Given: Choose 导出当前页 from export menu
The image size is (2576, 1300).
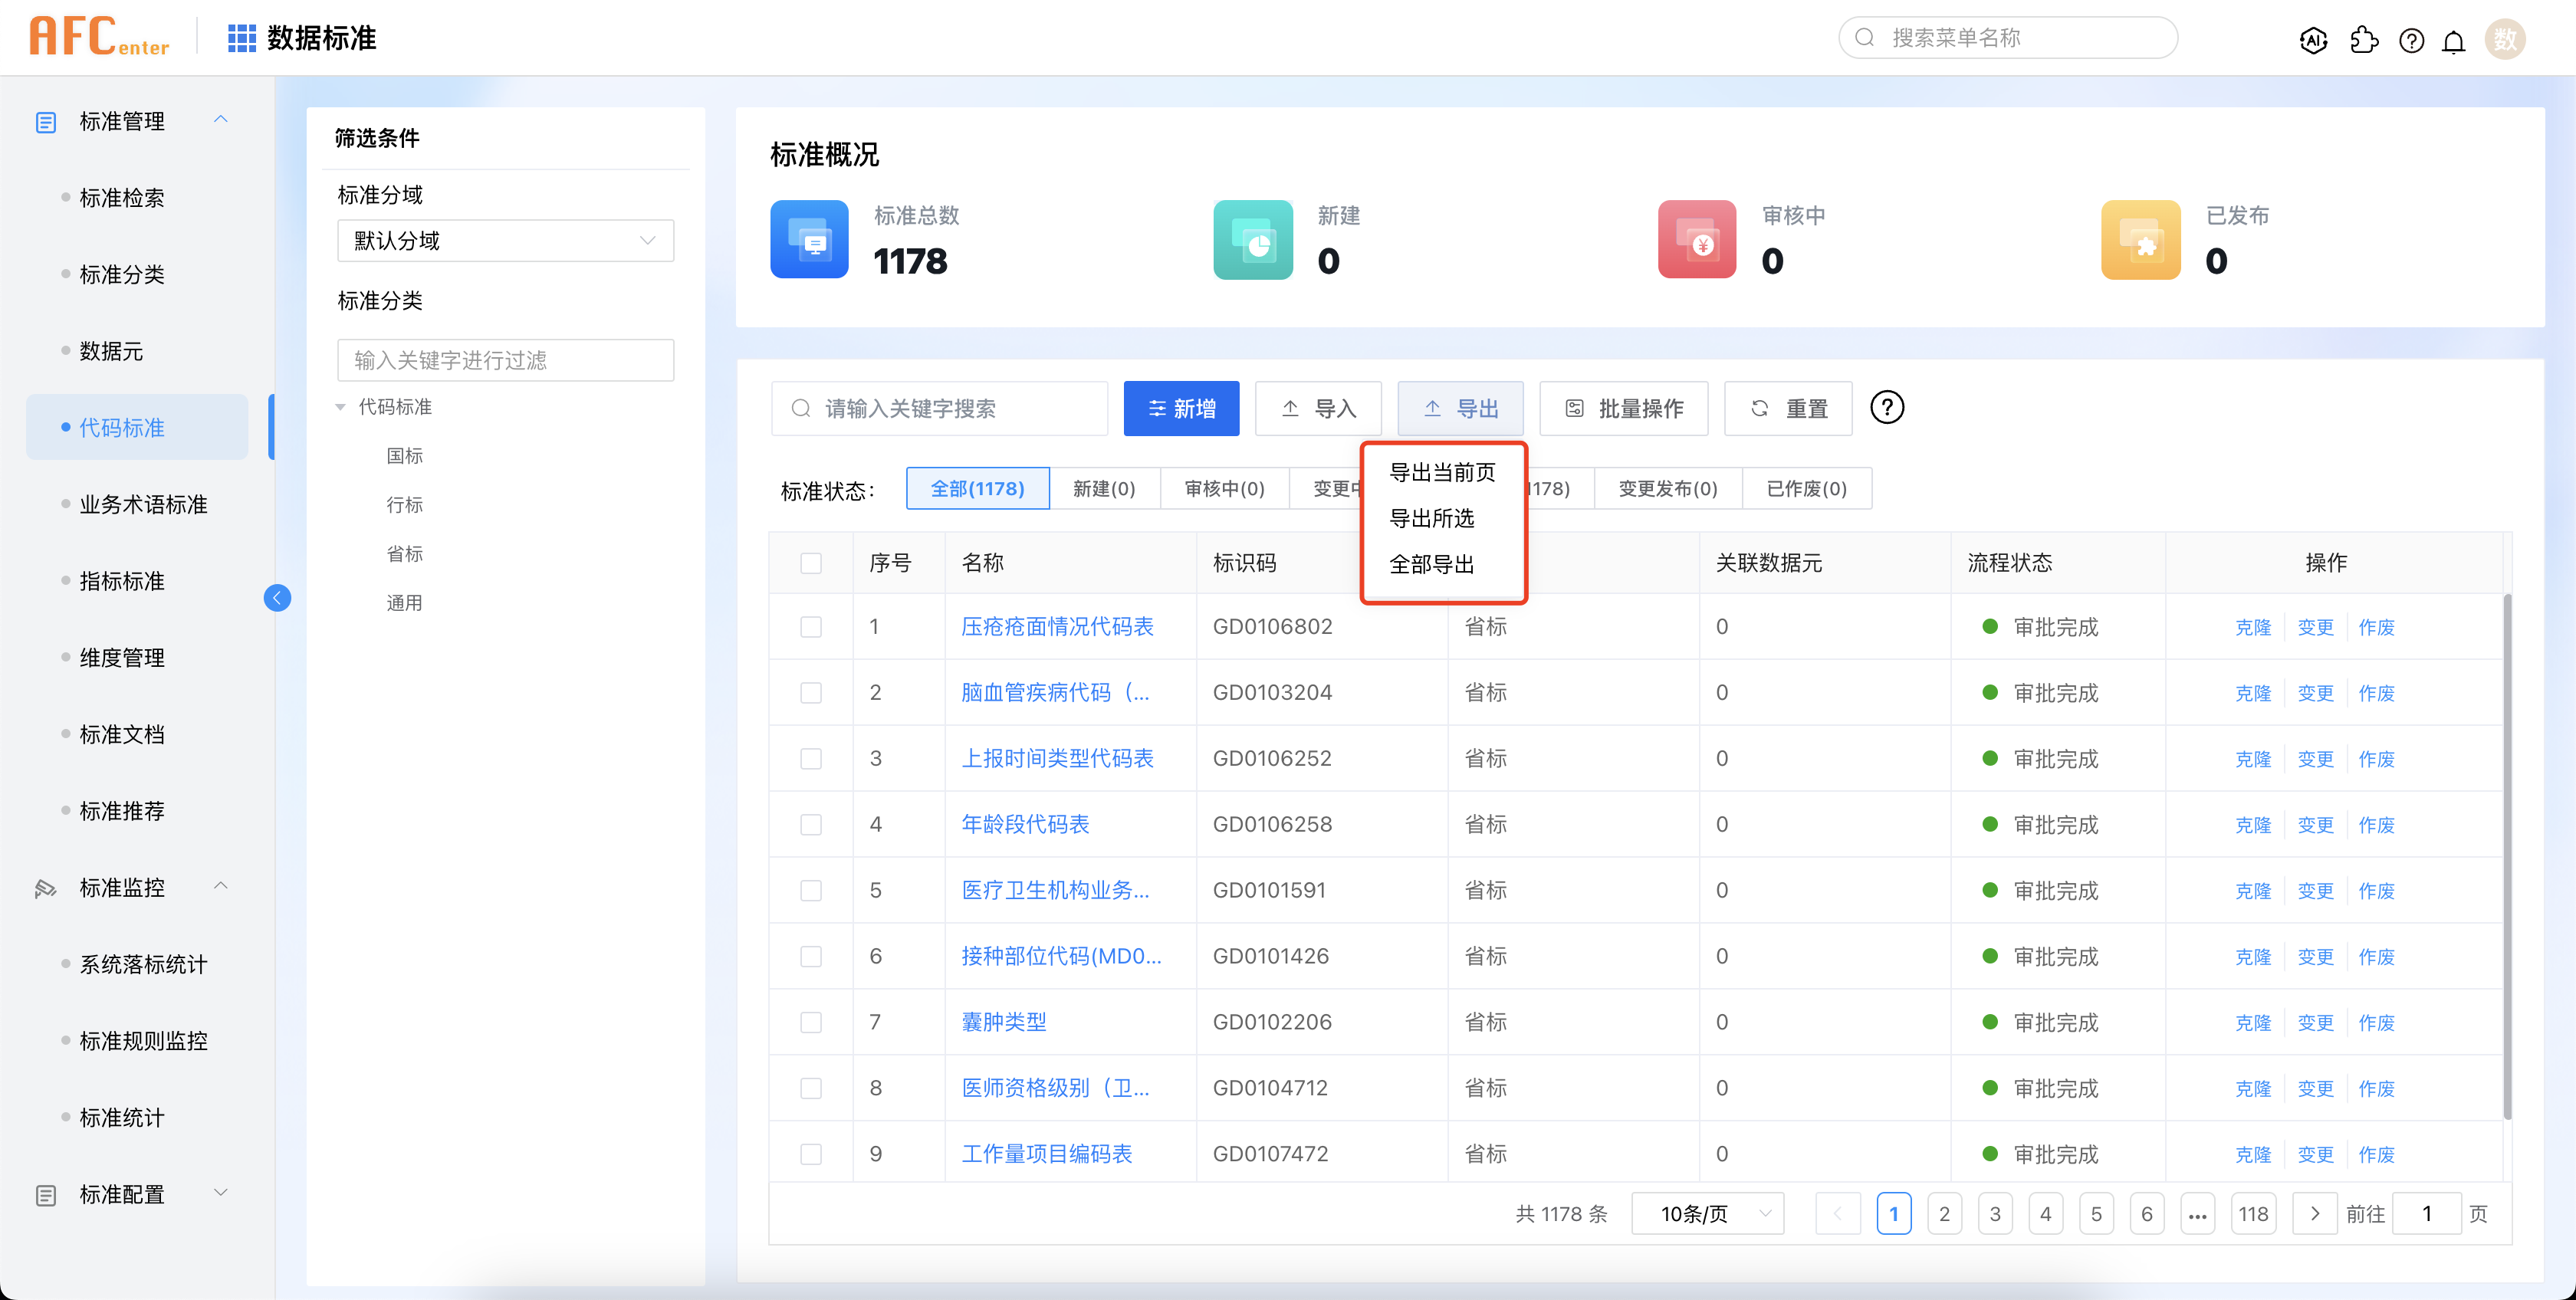Looking at the screenshot, I should [1442, 472].
